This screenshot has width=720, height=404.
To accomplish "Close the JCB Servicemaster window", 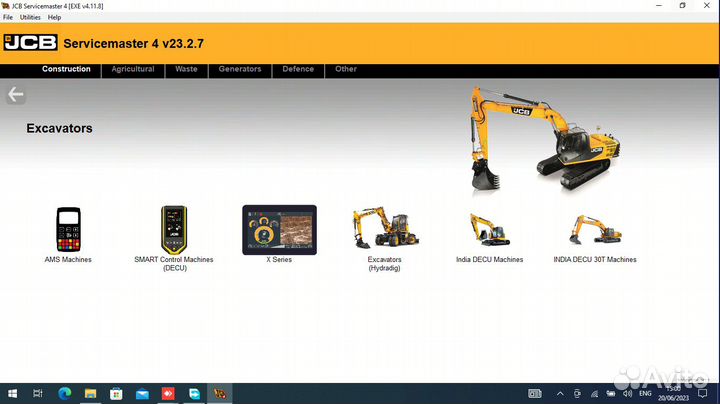I will pyautogui.click(x=707, y=6).
